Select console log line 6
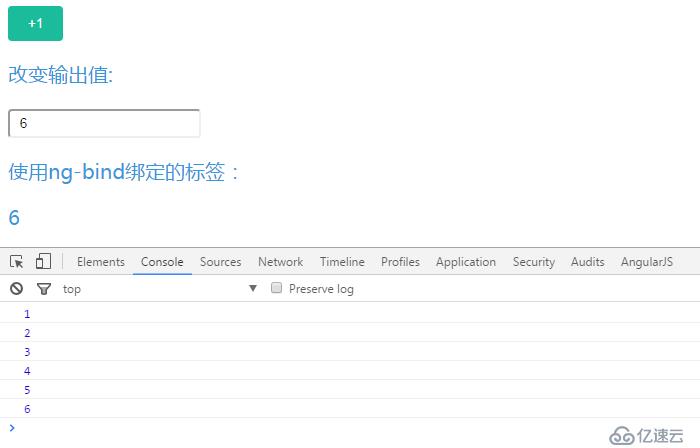700x448 pixels. pyautogui.click(x=350, y=408)
